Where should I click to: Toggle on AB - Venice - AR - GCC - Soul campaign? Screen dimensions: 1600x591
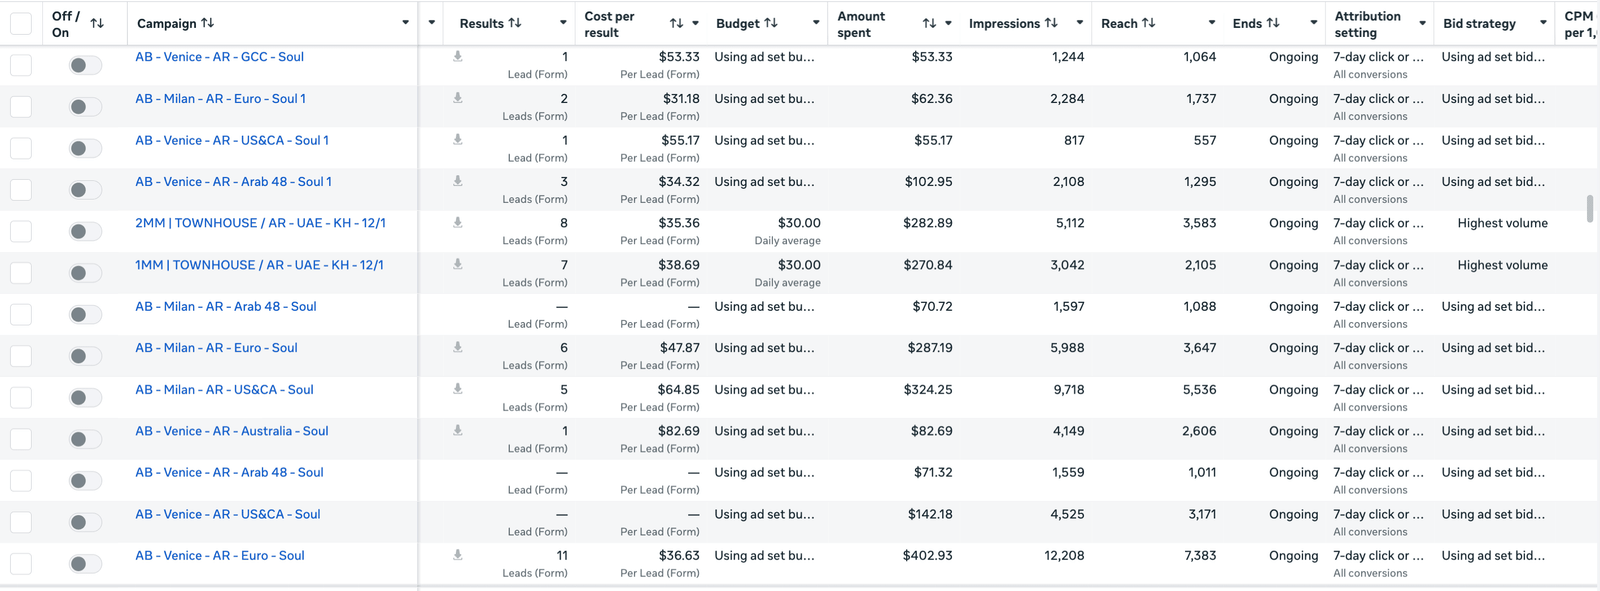click(x=85, y=65)
